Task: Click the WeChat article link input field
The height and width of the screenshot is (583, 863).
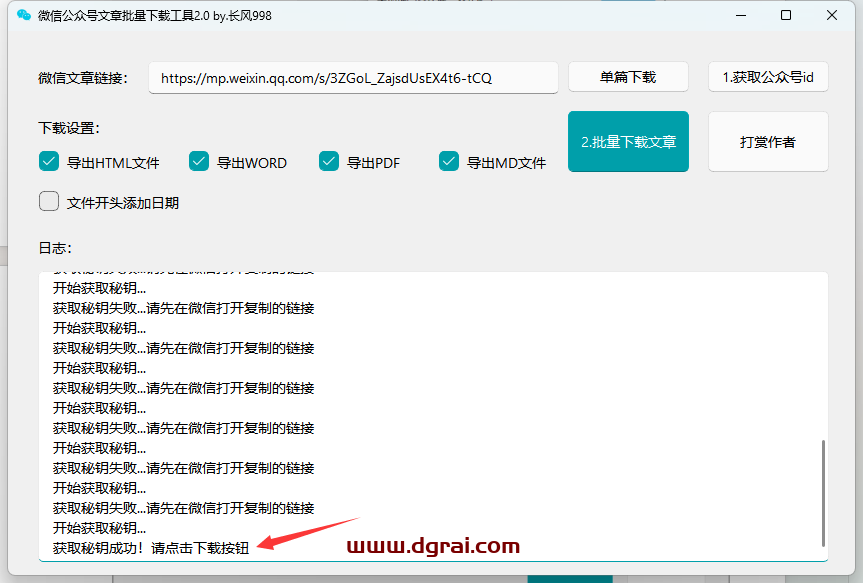Action: [353, 78]
